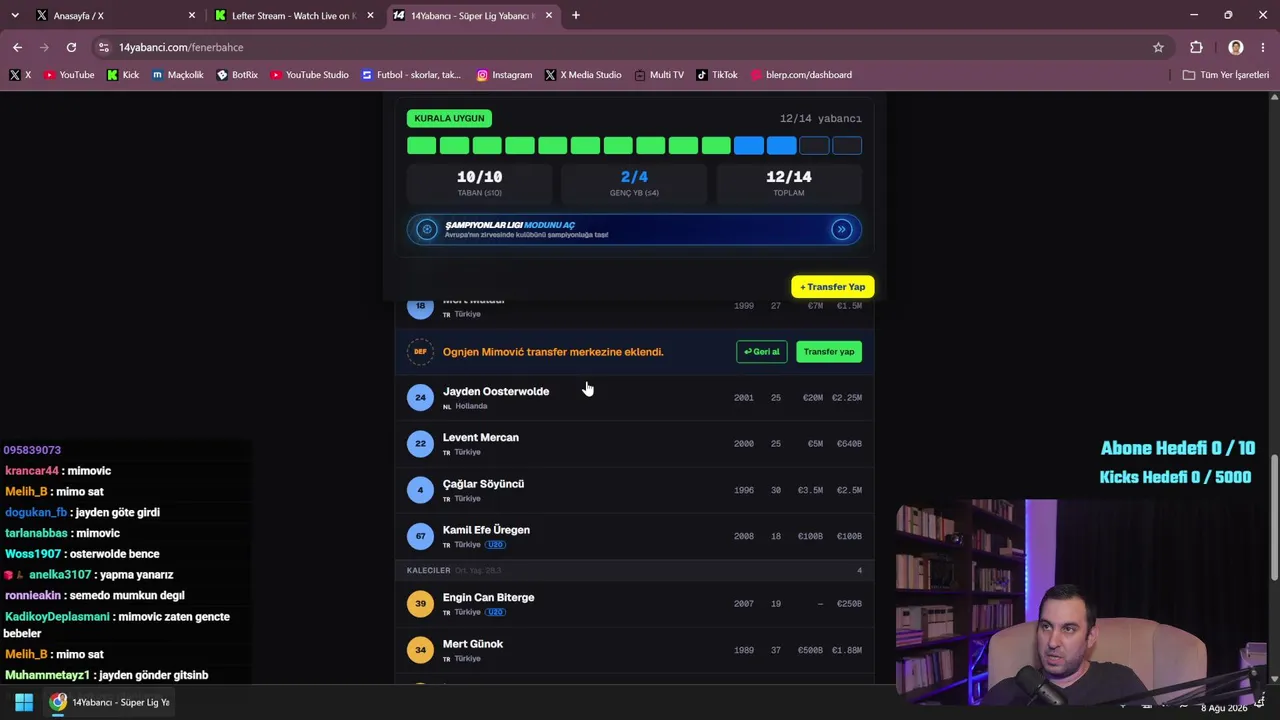Open the Multi TV bookmark
The width and height of the screenshot is (1280, 720).
pos(658,75)
